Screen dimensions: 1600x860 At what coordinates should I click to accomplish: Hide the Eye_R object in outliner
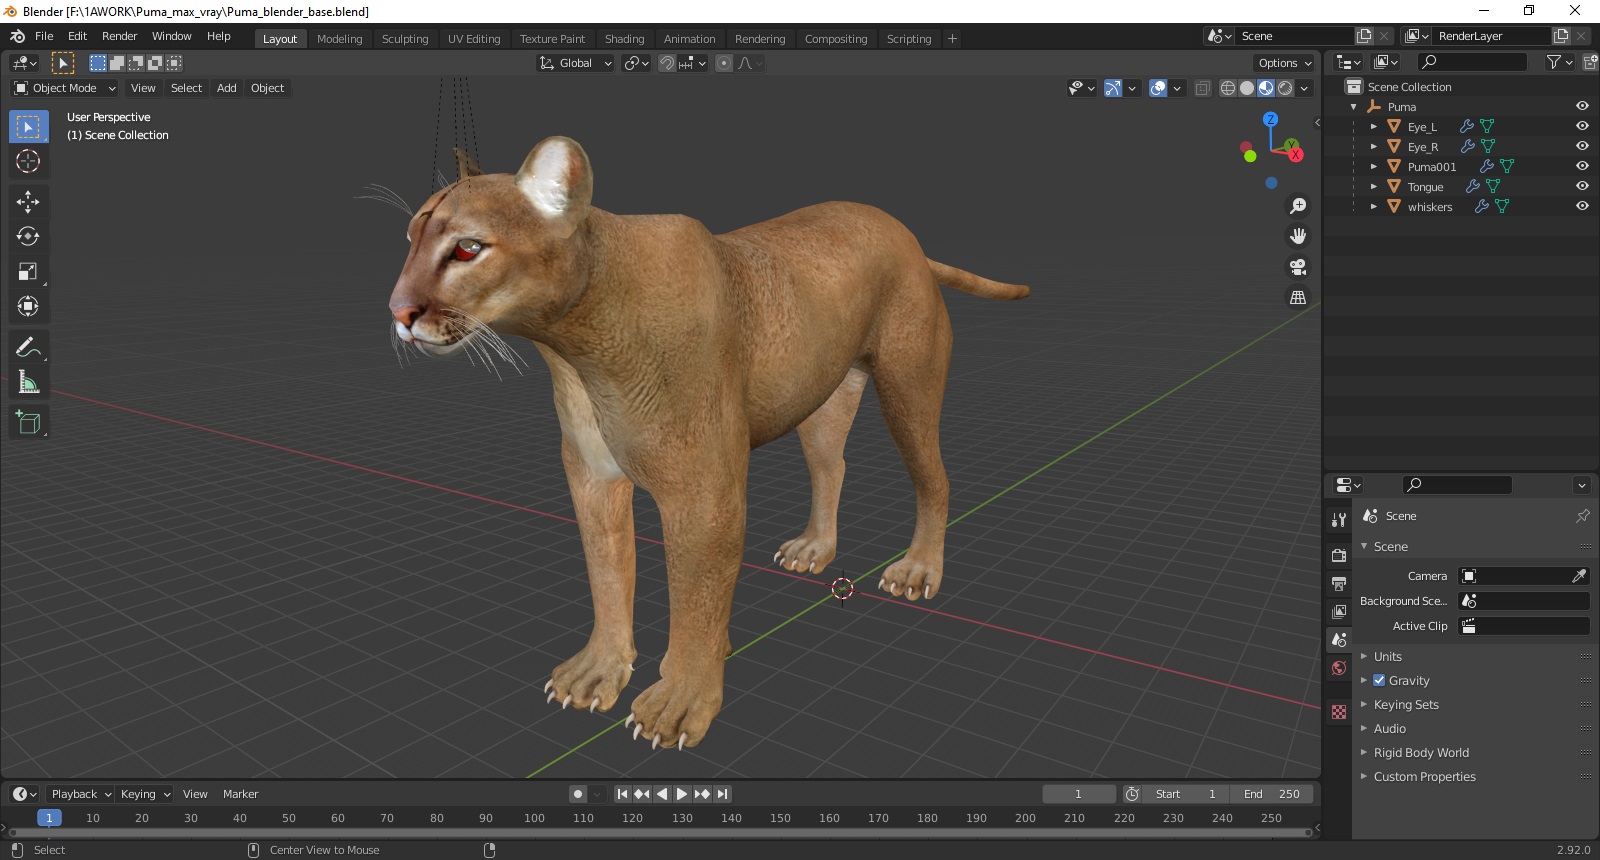pos(1582,146)
